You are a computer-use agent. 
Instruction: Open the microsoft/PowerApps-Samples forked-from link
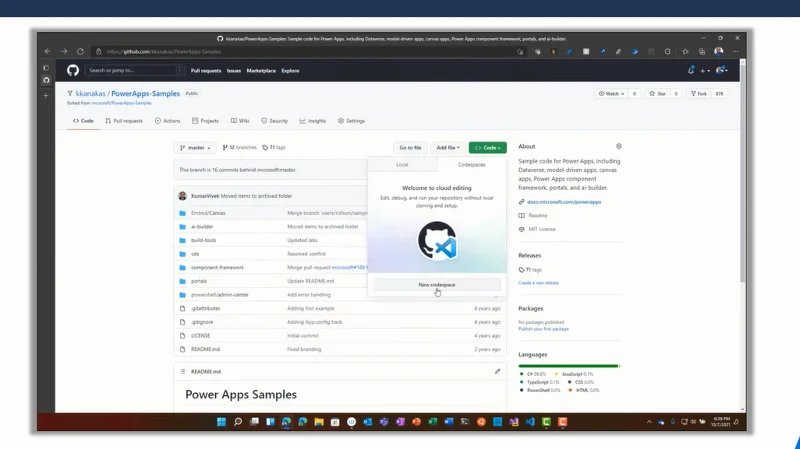tap(121, 103)
